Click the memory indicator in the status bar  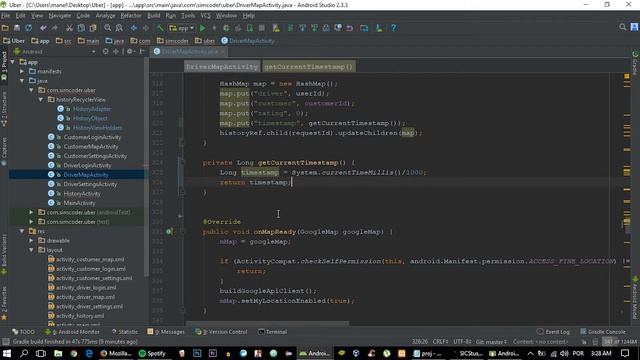[620, 342]
